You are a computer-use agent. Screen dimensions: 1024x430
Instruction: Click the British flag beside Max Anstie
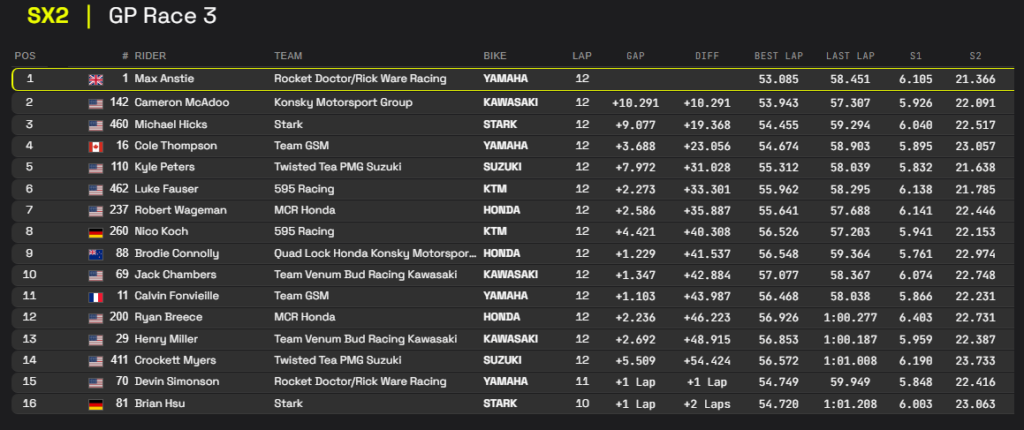click(x=95, y=80)
